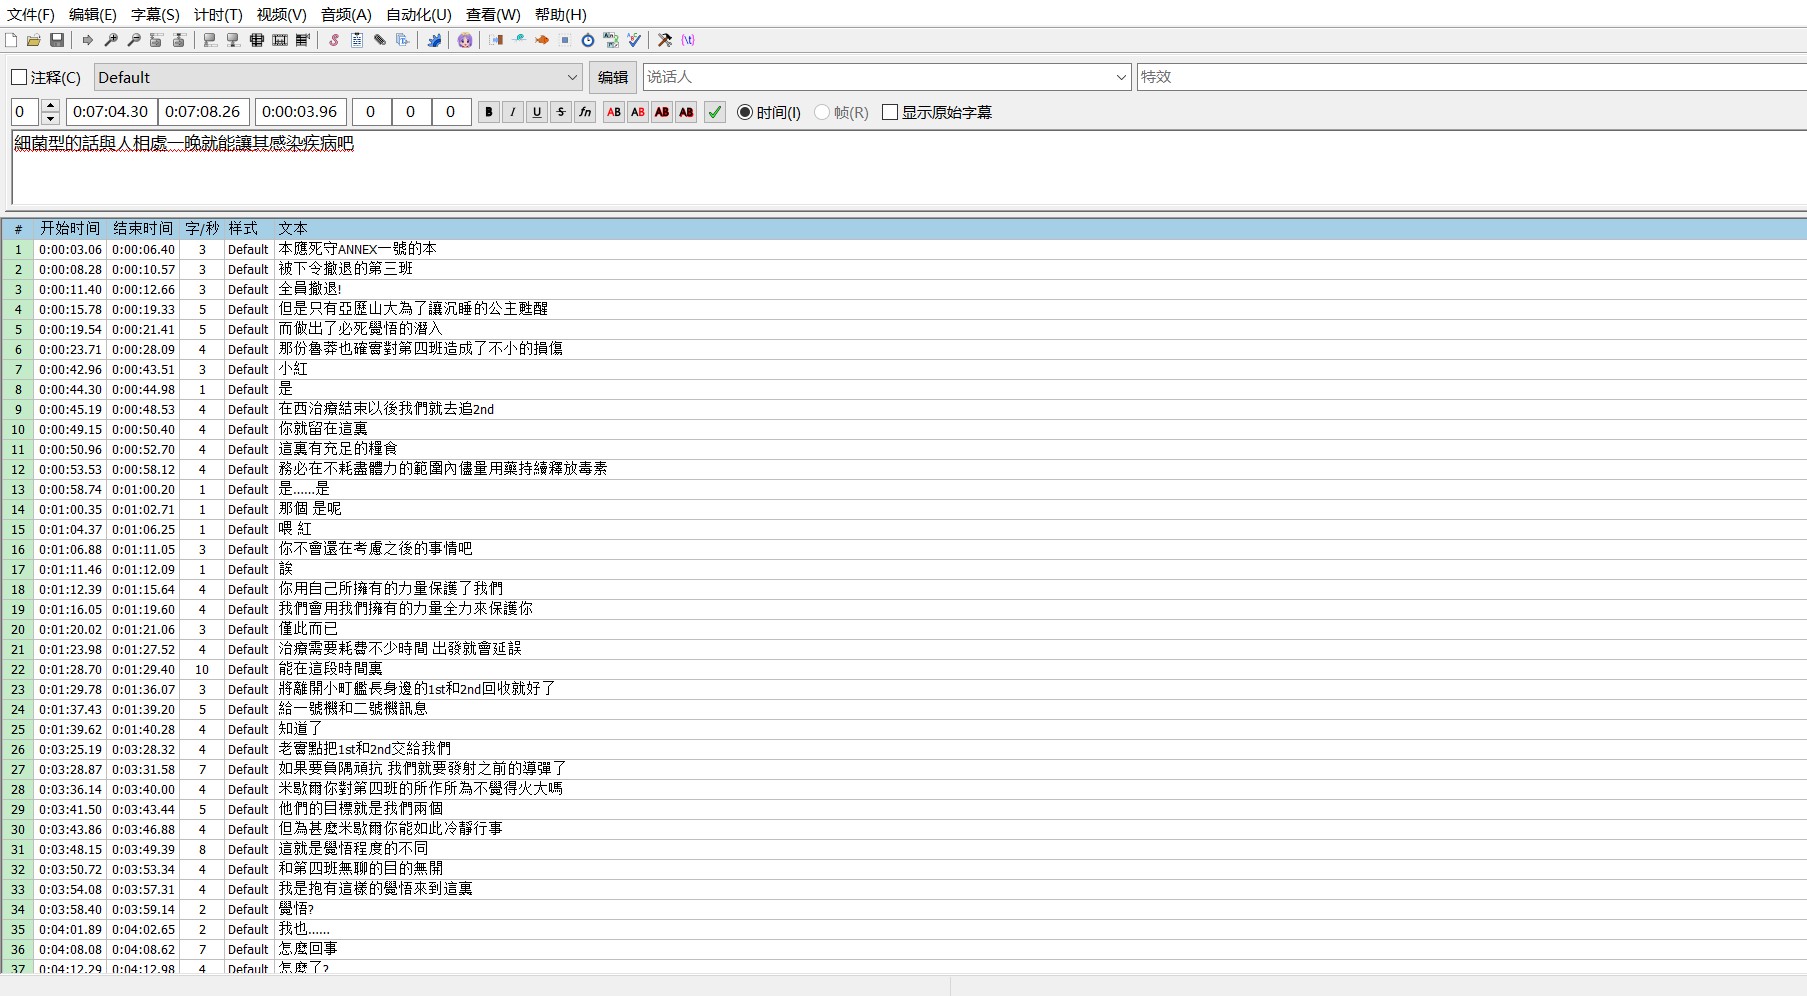Increase layer number with up stepper arrow
This screenshot has width=1807, height=996.
[x=51, y=105]
